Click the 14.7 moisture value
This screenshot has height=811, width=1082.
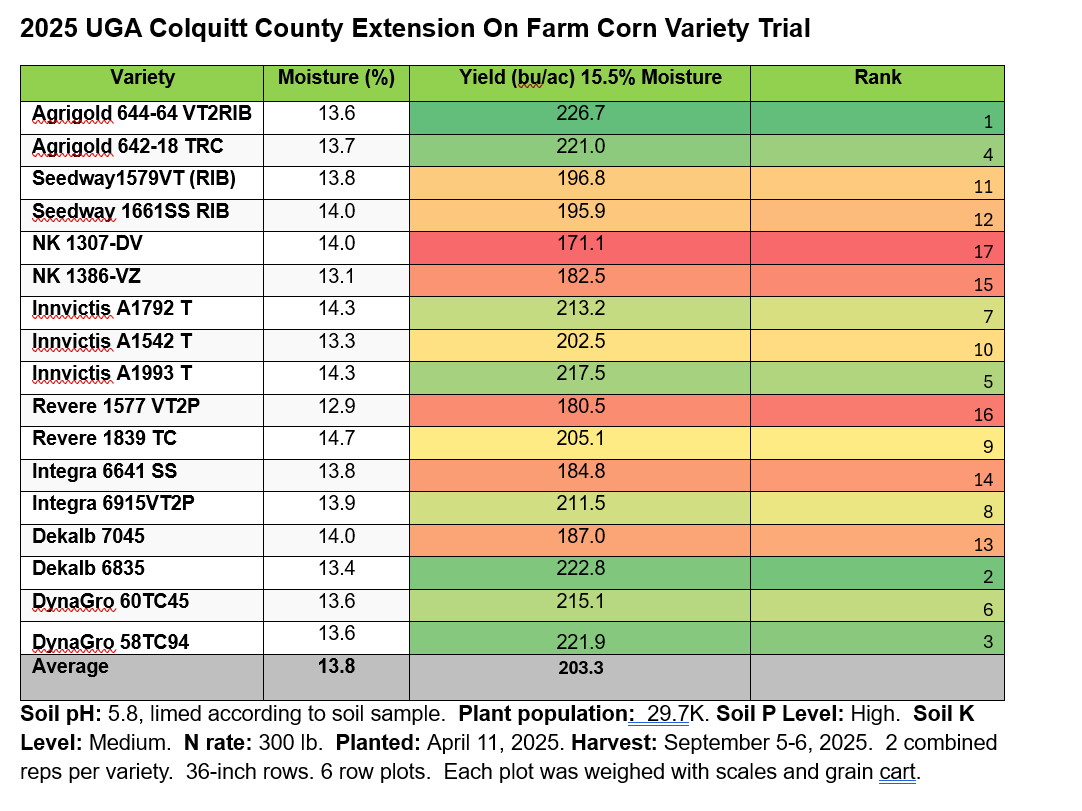[336, 439]
